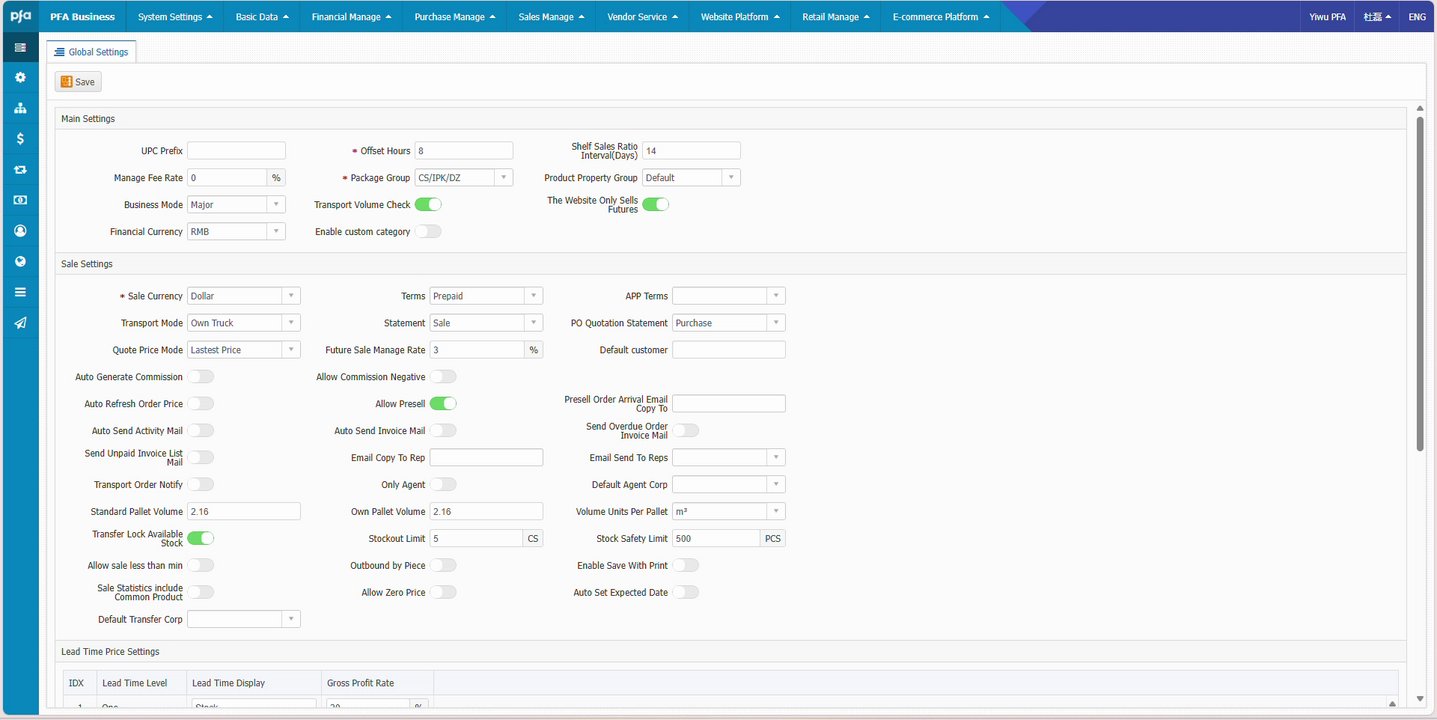This screenshot has height=720, width=1437.
Task: Open the Purchase Manage menu
Action: coord(454,17)
